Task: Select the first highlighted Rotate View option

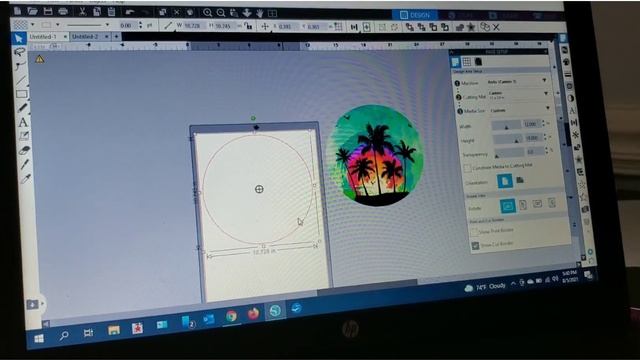Action: (x=508, y=206)
